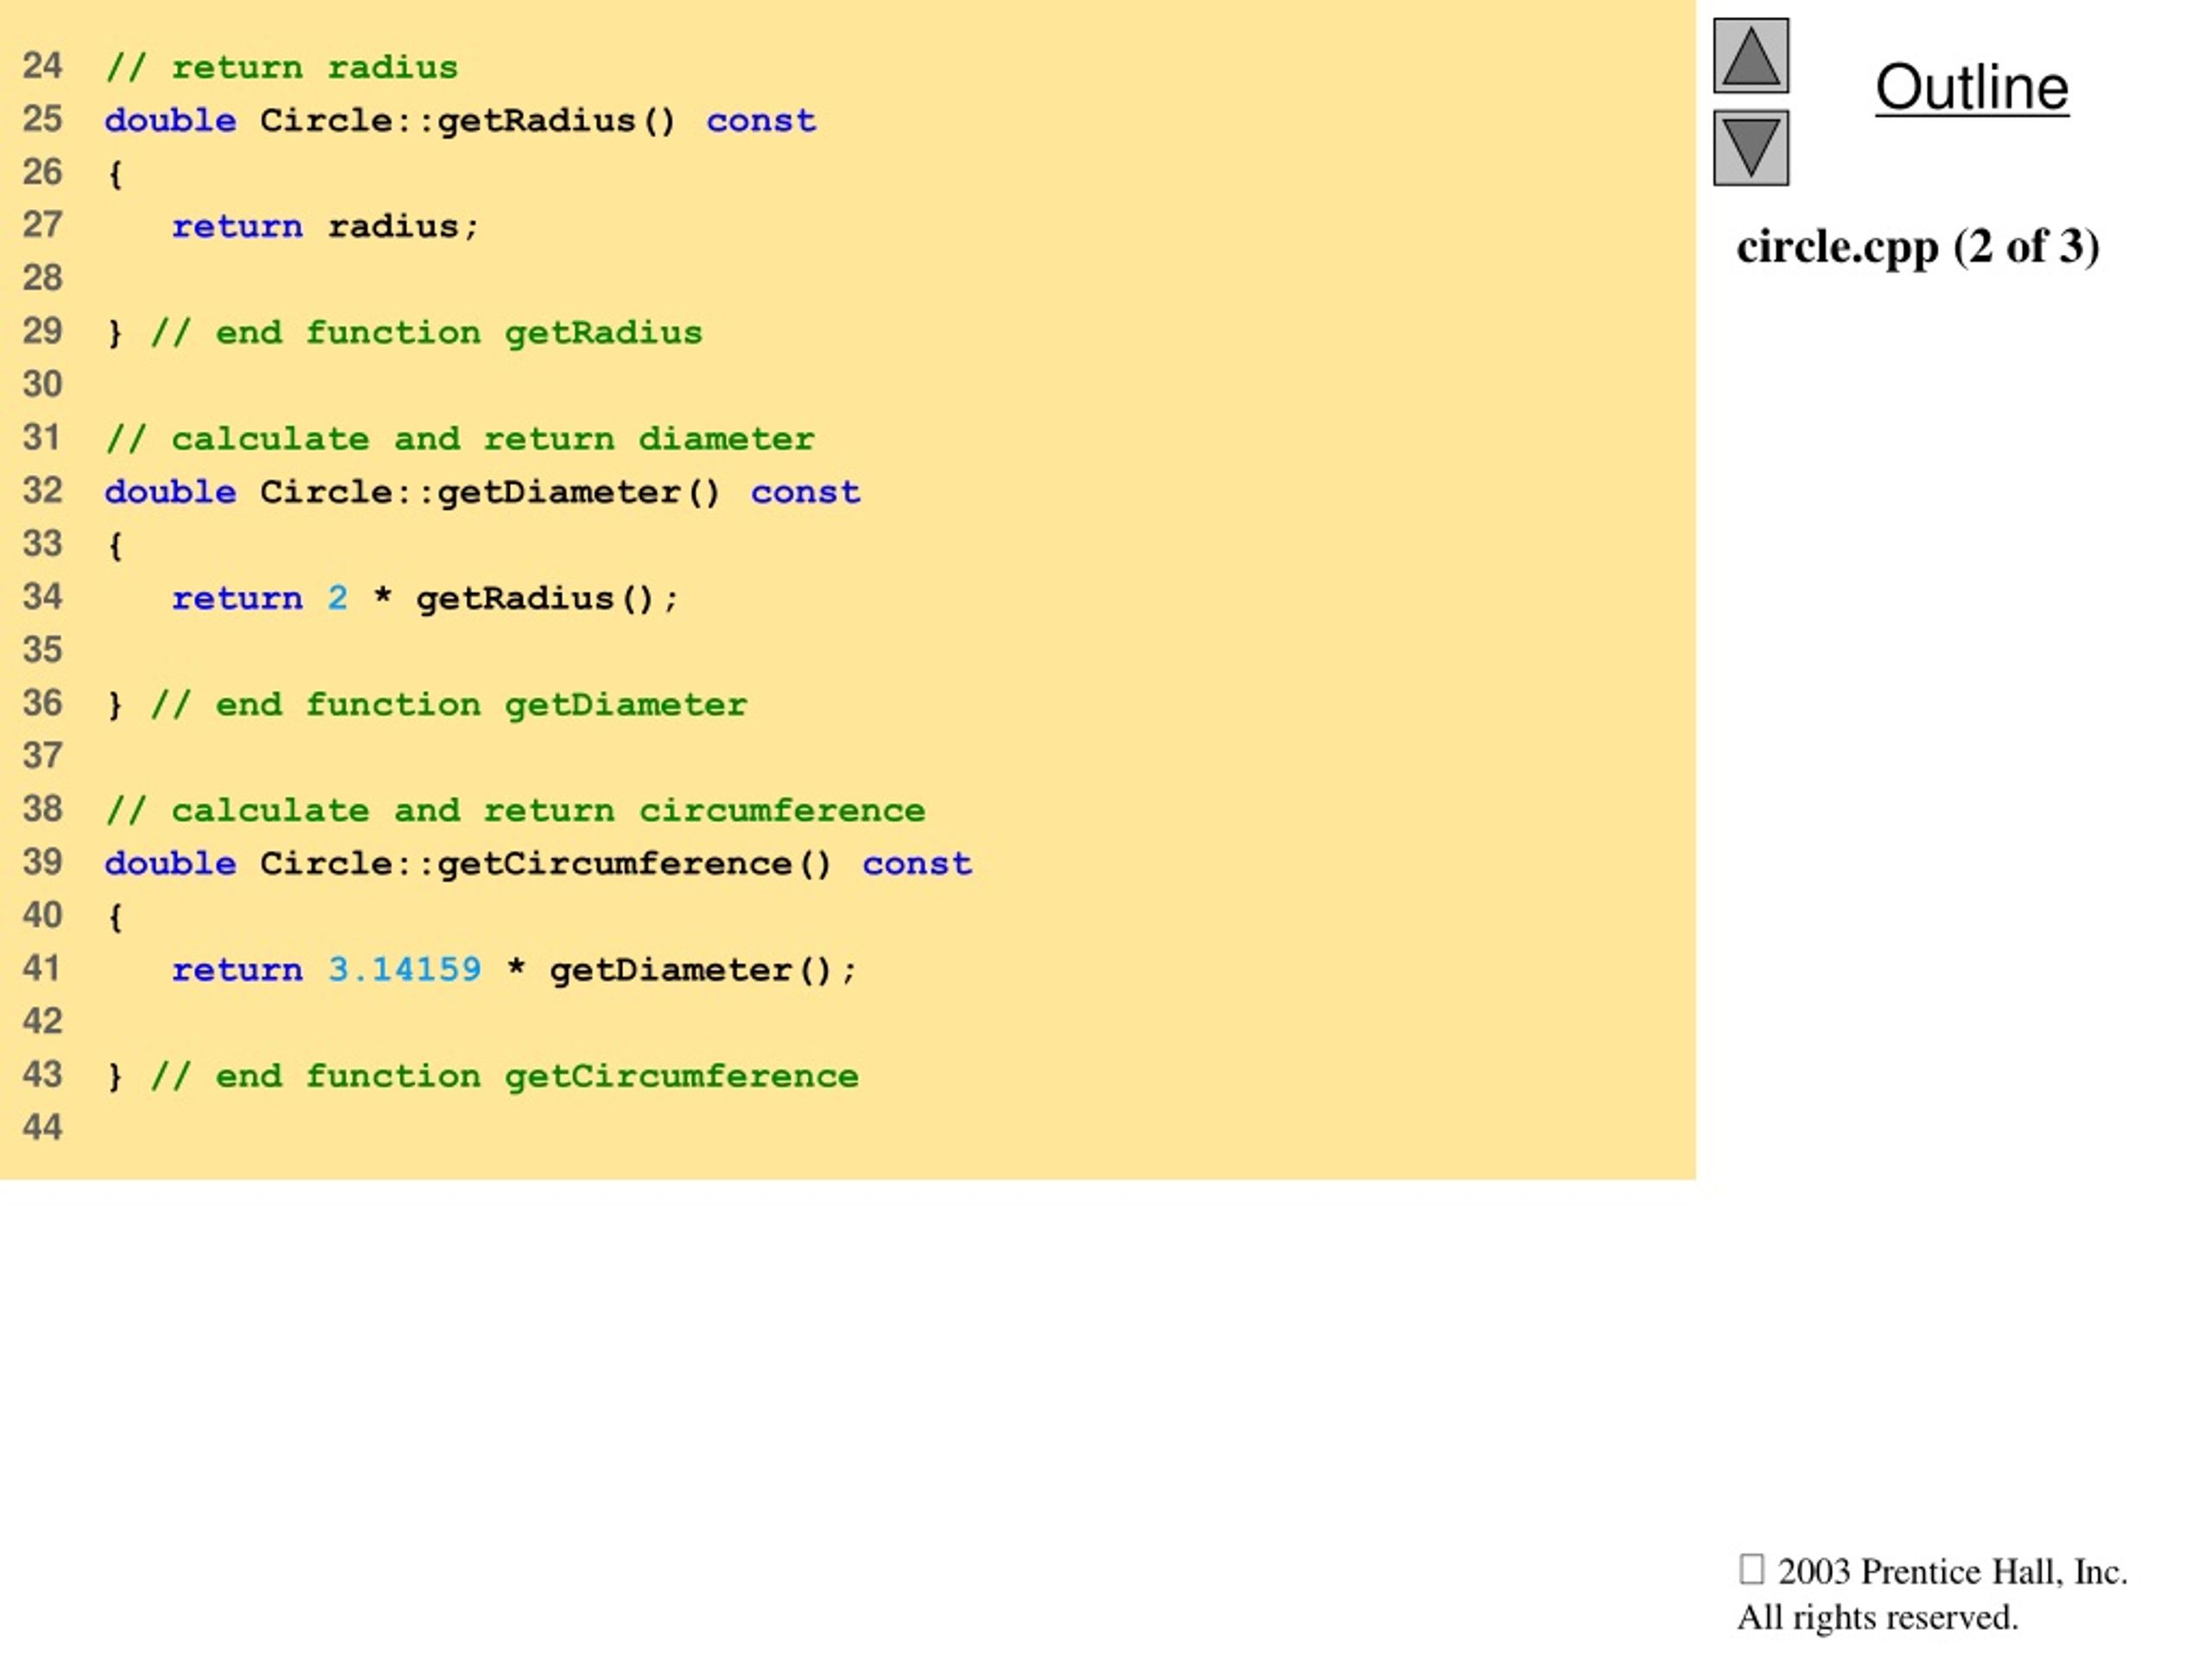The image size is (2212, 1659).
Task: Click the down triangle navigation button
Action: pyautogui.click(x=1750, y=148)
